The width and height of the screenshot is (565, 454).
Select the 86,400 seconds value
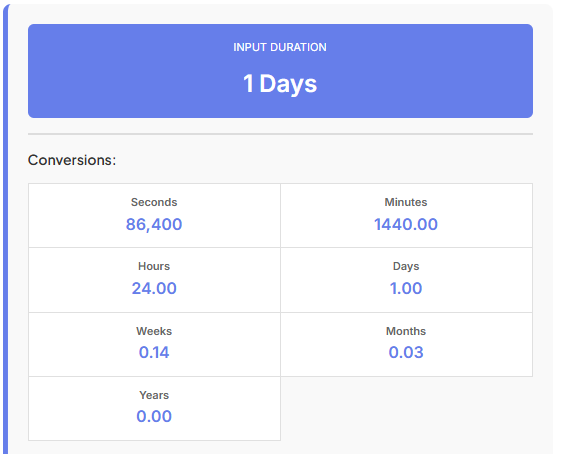pos(154,224)
